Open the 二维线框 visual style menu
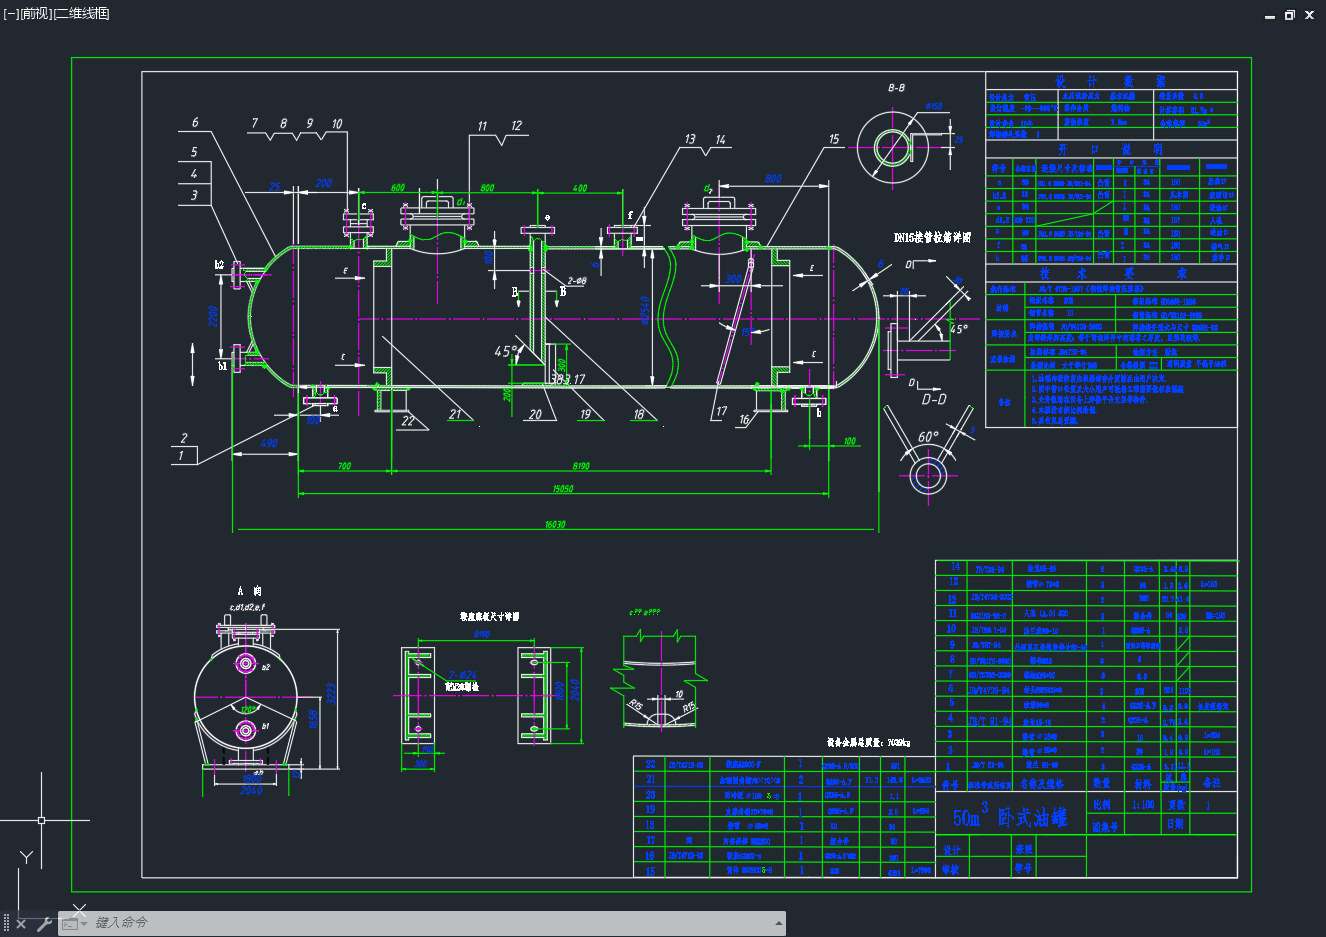1326x937 pixels. [81, 14]
